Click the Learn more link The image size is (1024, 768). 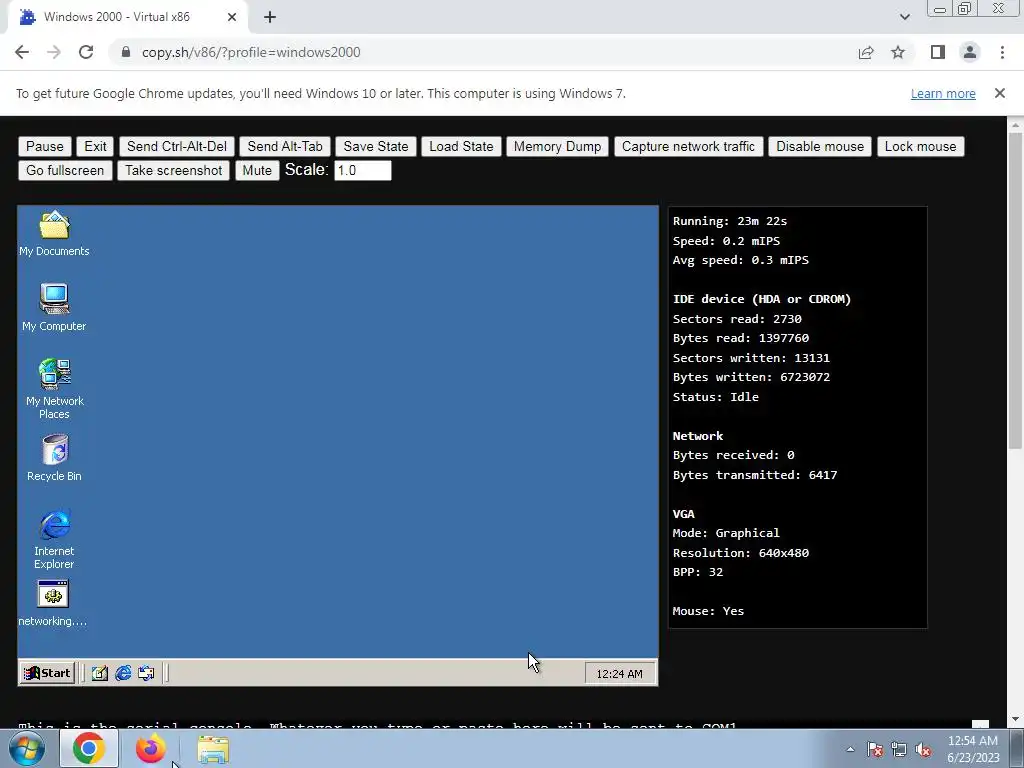click(x=943, y=93)
